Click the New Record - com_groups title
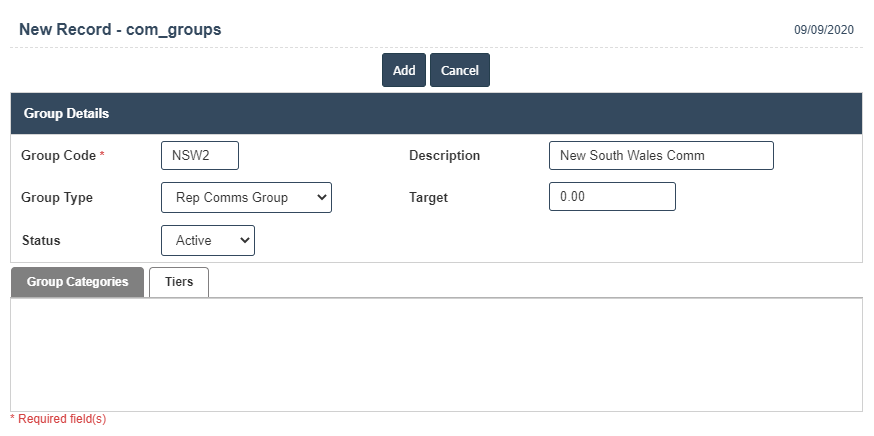 click(x=120, y=30)
